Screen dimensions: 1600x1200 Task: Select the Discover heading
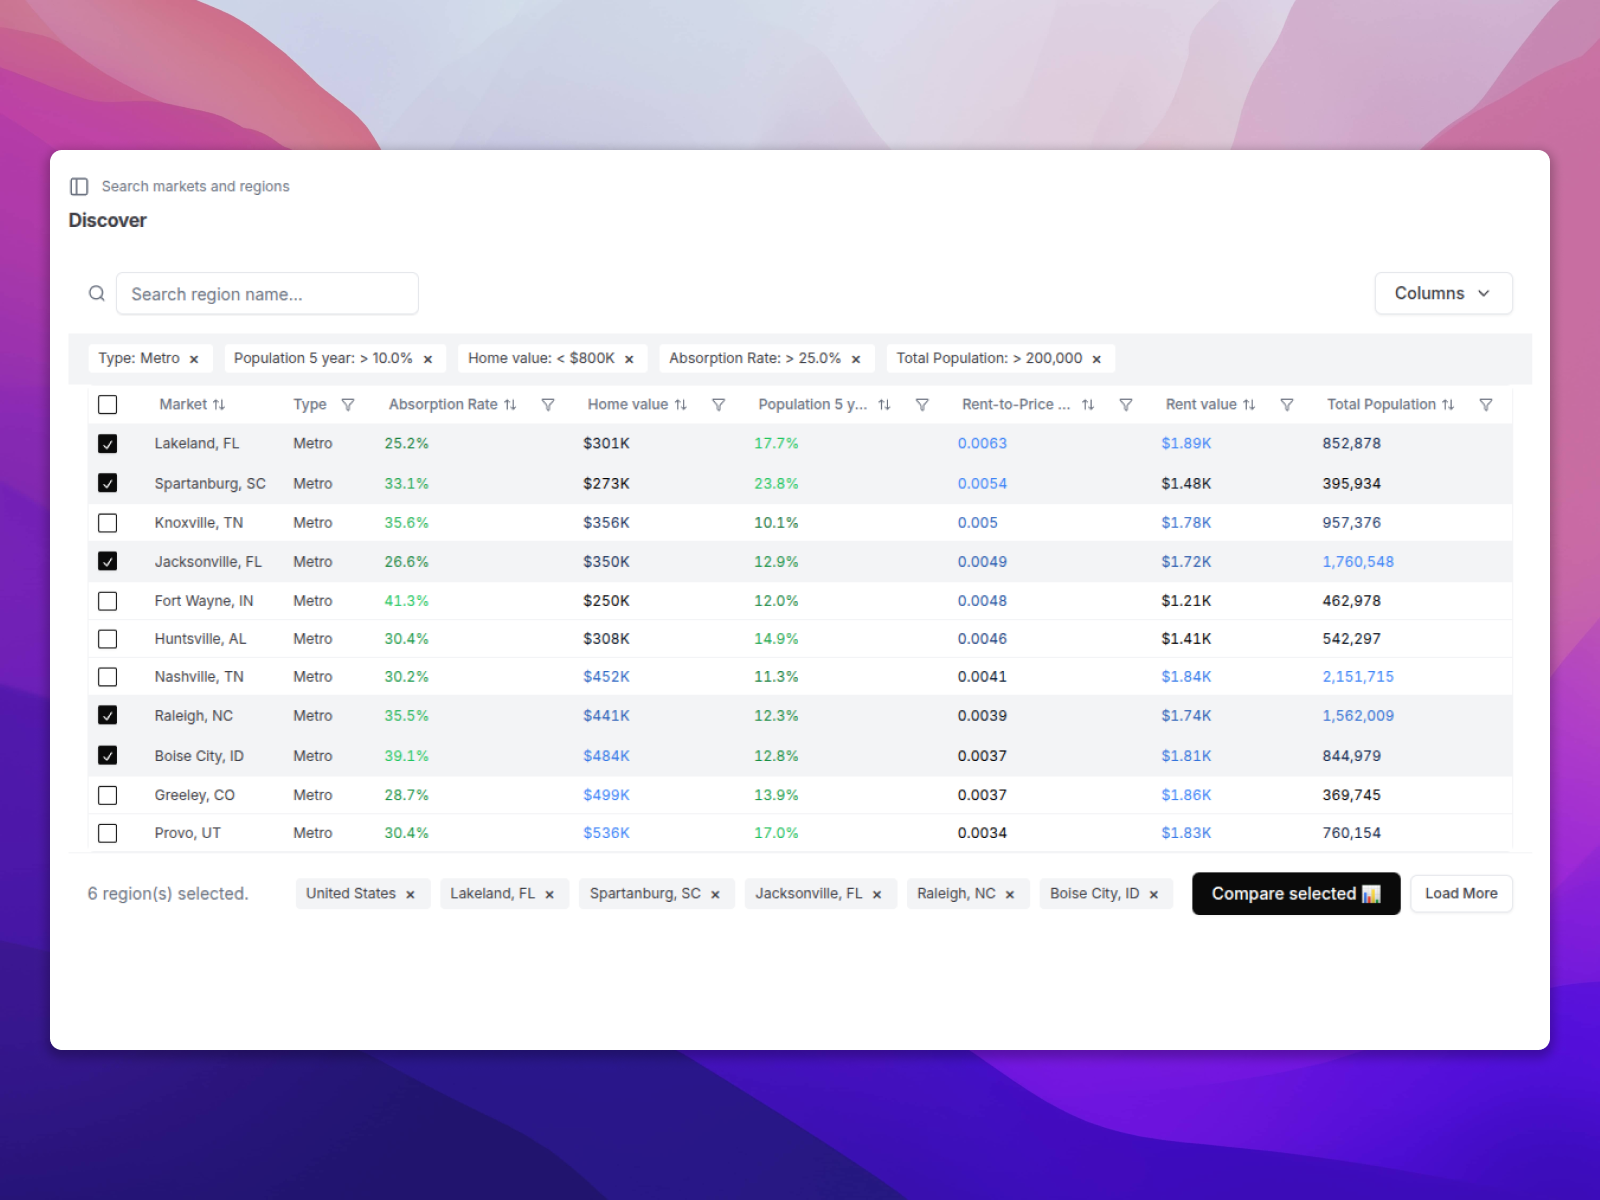pos(107,220)
